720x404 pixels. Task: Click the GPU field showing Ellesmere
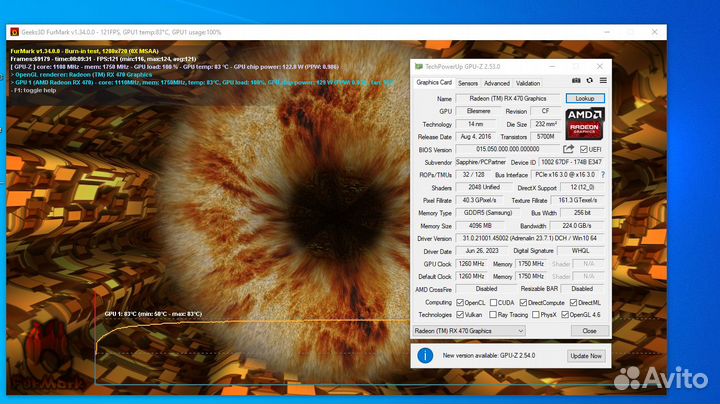[478, 111]
